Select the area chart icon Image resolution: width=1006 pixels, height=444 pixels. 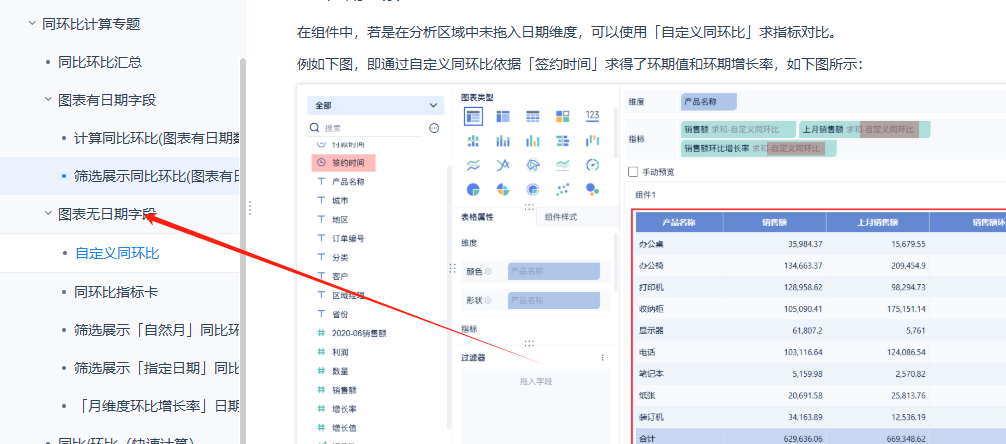click(x=563, y=166)
